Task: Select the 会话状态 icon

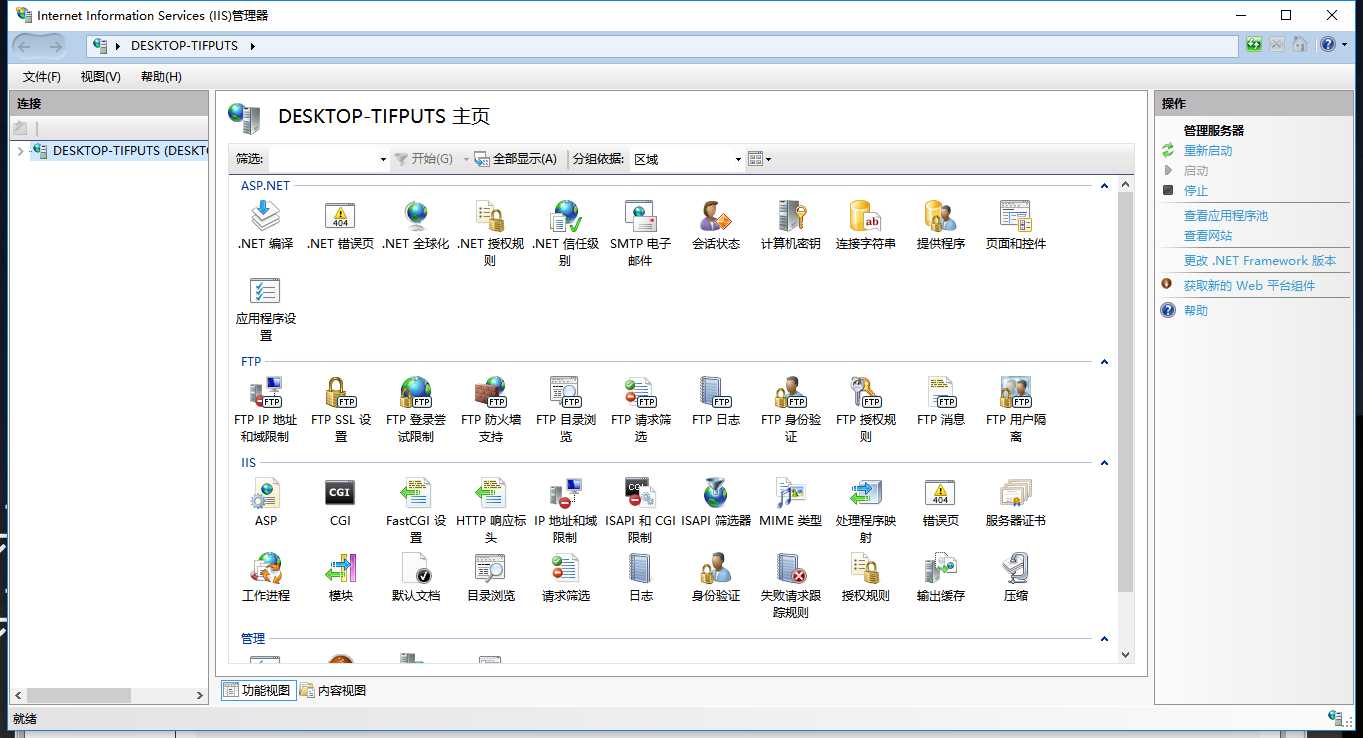Action: (715, 217)
